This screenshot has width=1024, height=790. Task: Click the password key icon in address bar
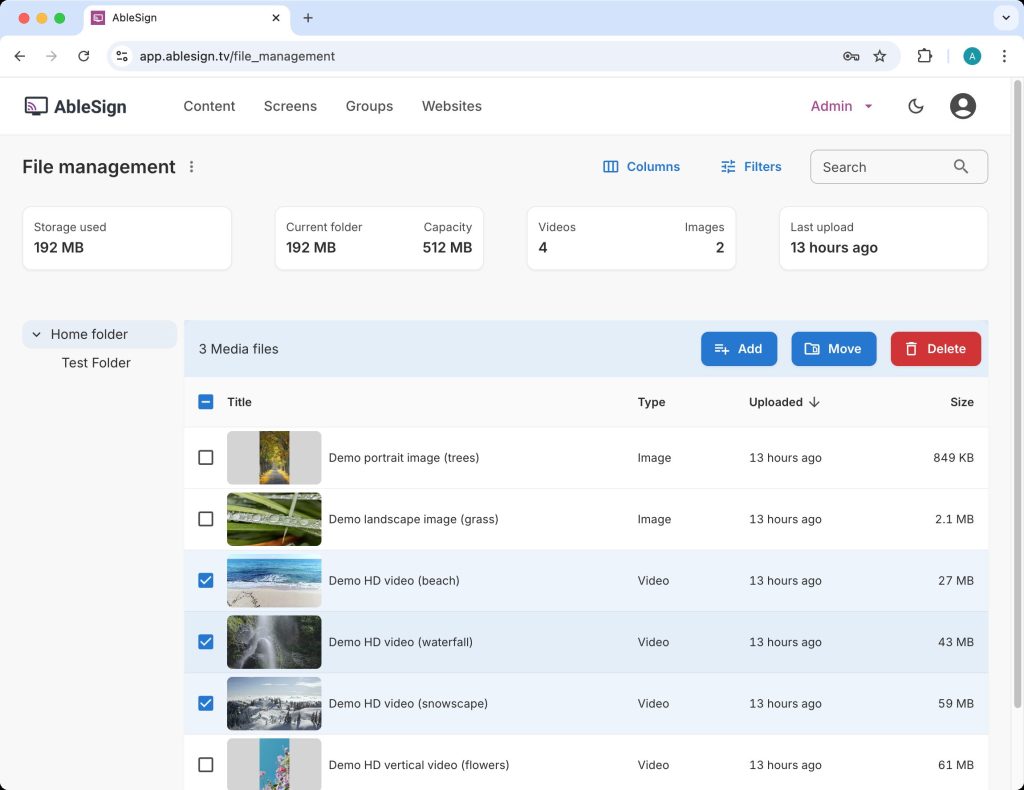click(x=850, y=56)
